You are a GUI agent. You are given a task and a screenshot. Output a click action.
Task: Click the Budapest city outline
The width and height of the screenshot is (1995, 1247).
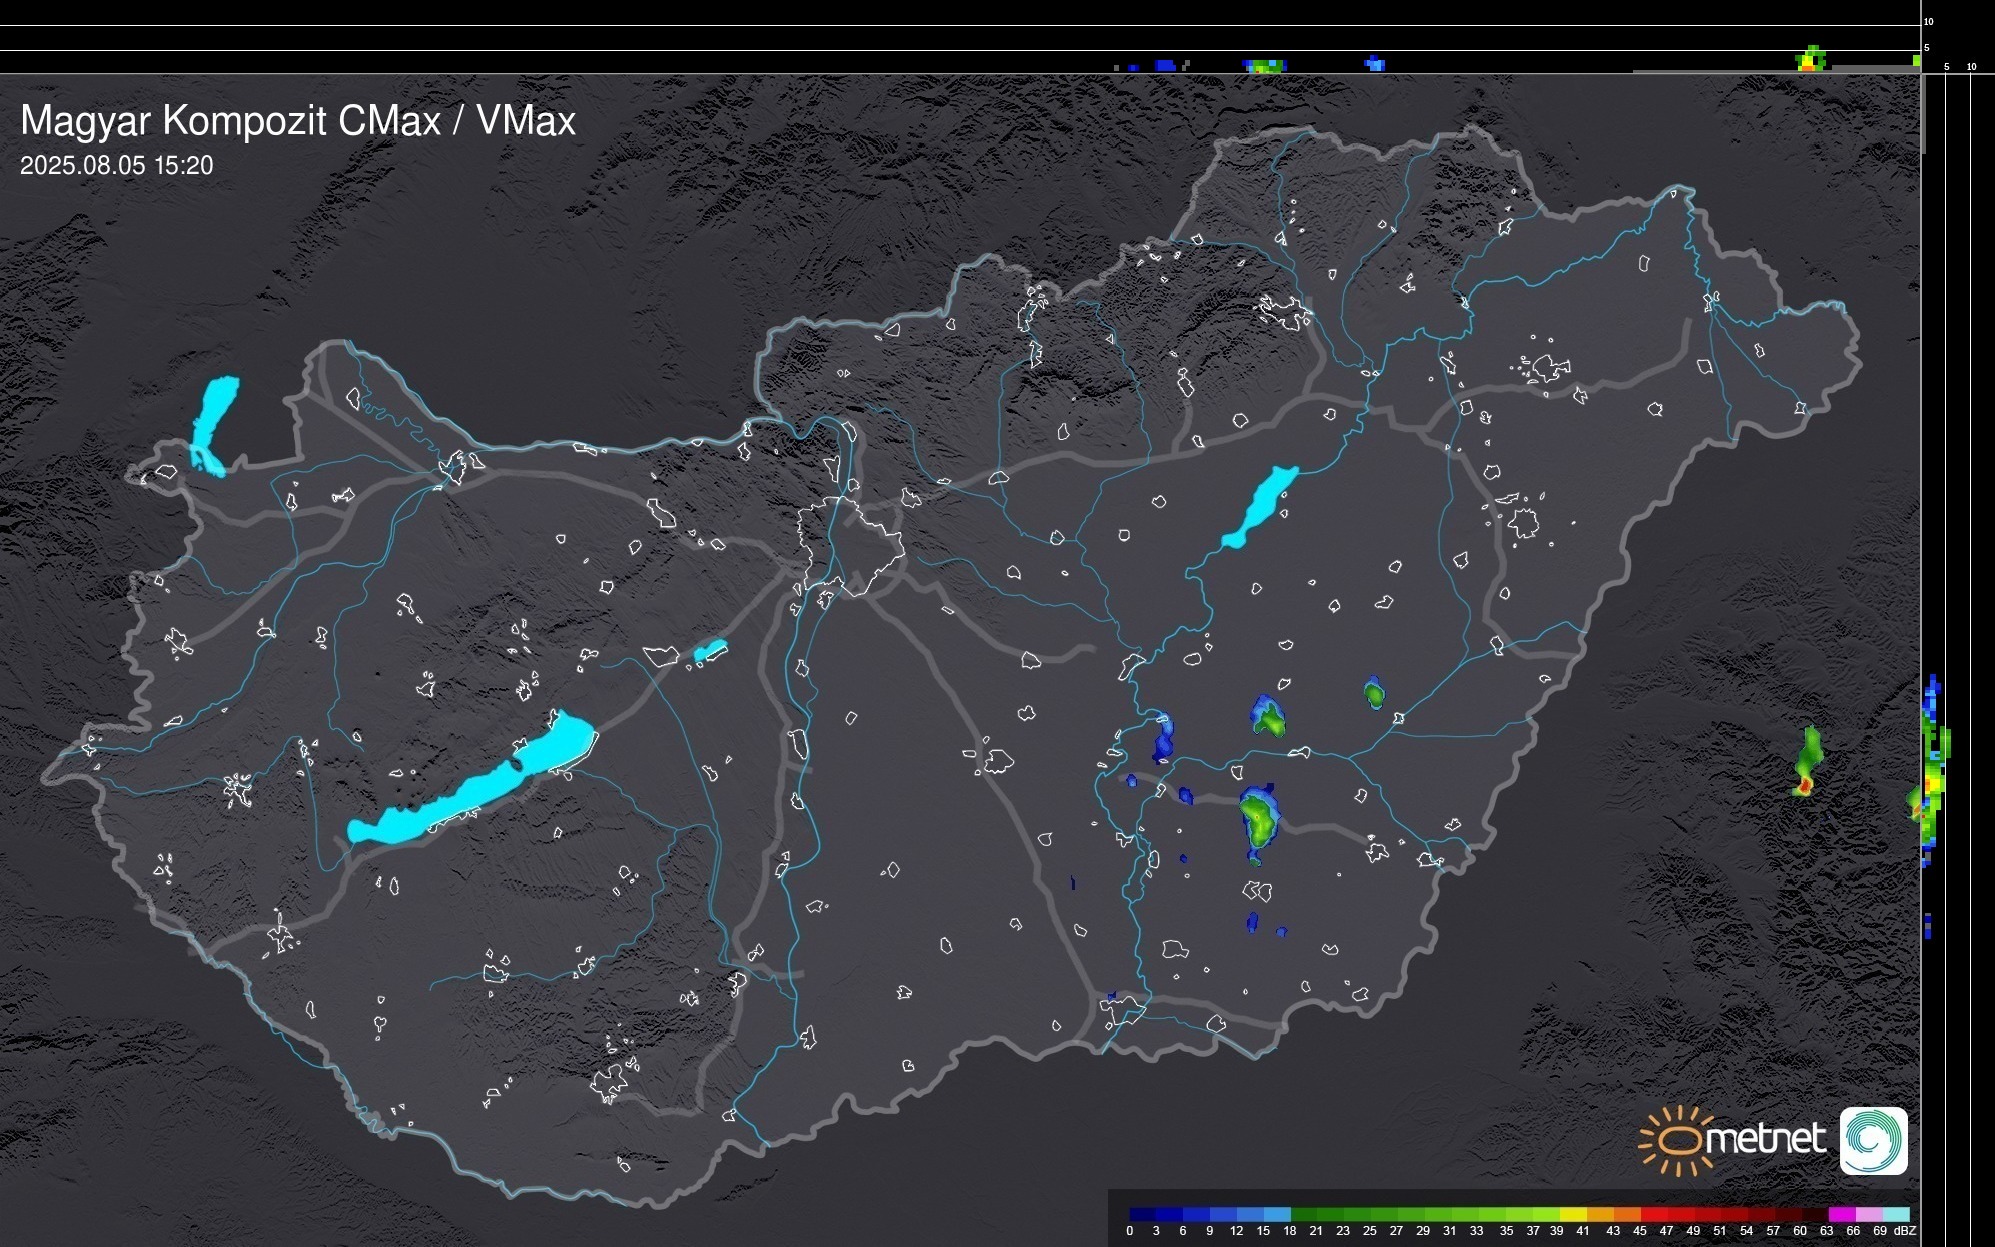(850, 545)
